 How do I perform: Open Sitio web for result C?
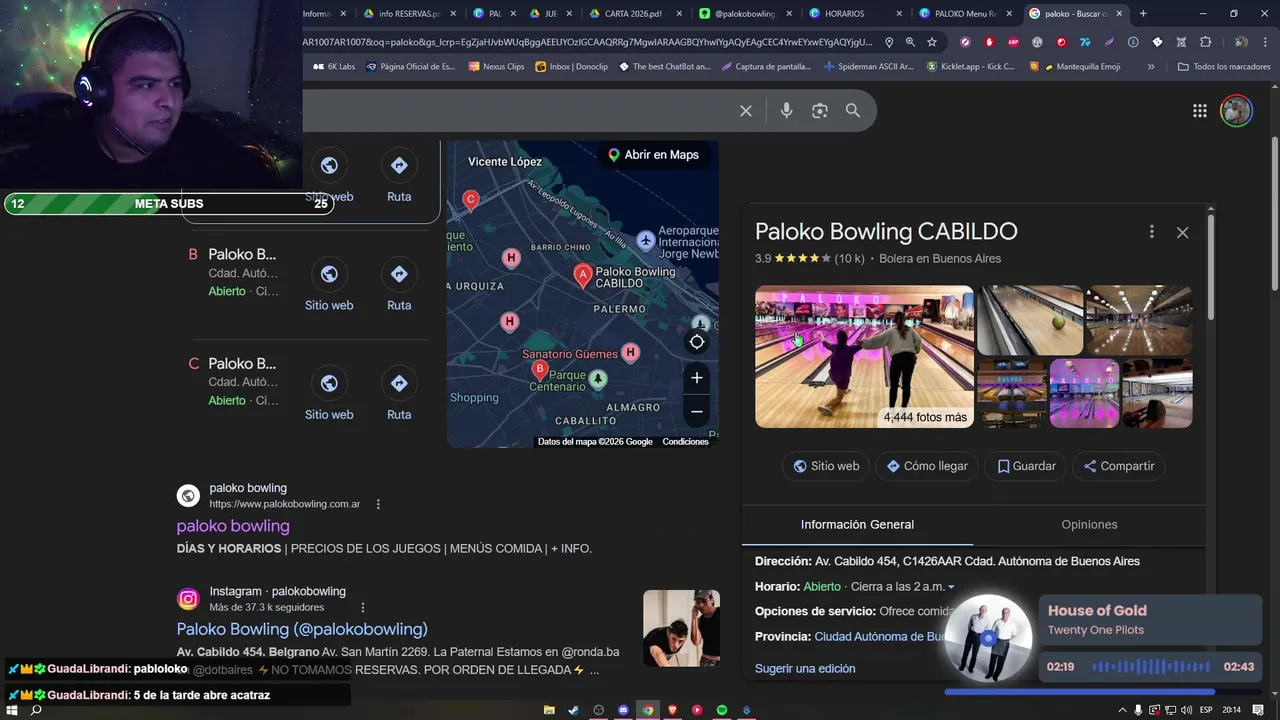pyautogui.click(x=329, y=393)
